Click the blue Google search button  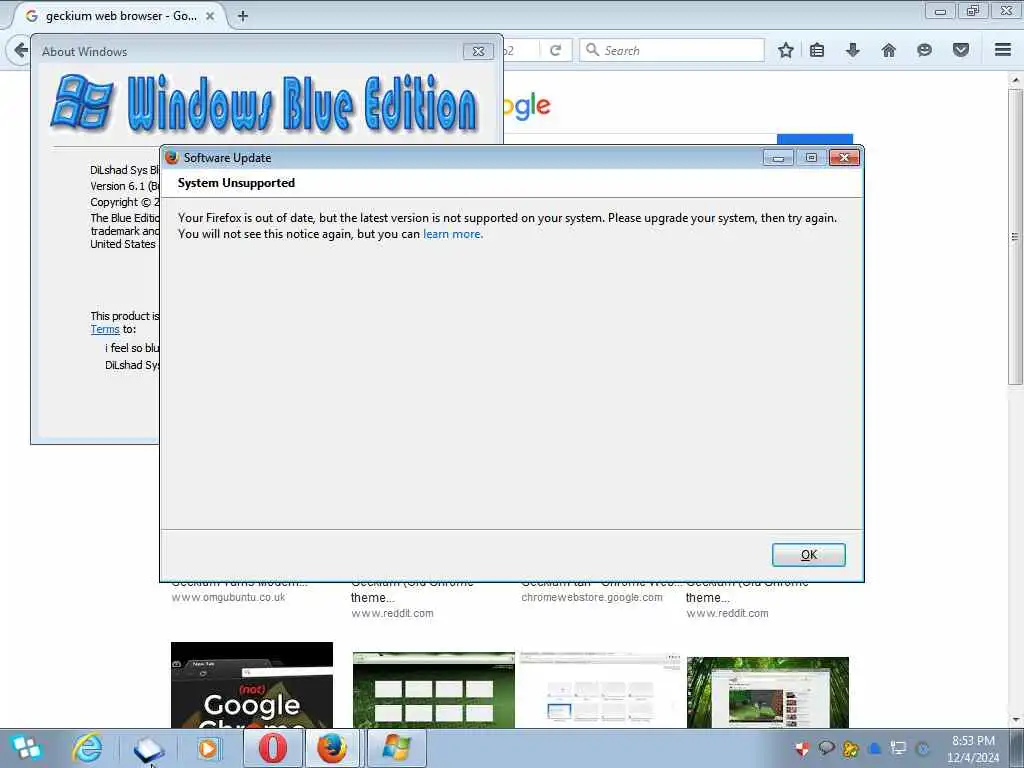click(x=815, y=139)
